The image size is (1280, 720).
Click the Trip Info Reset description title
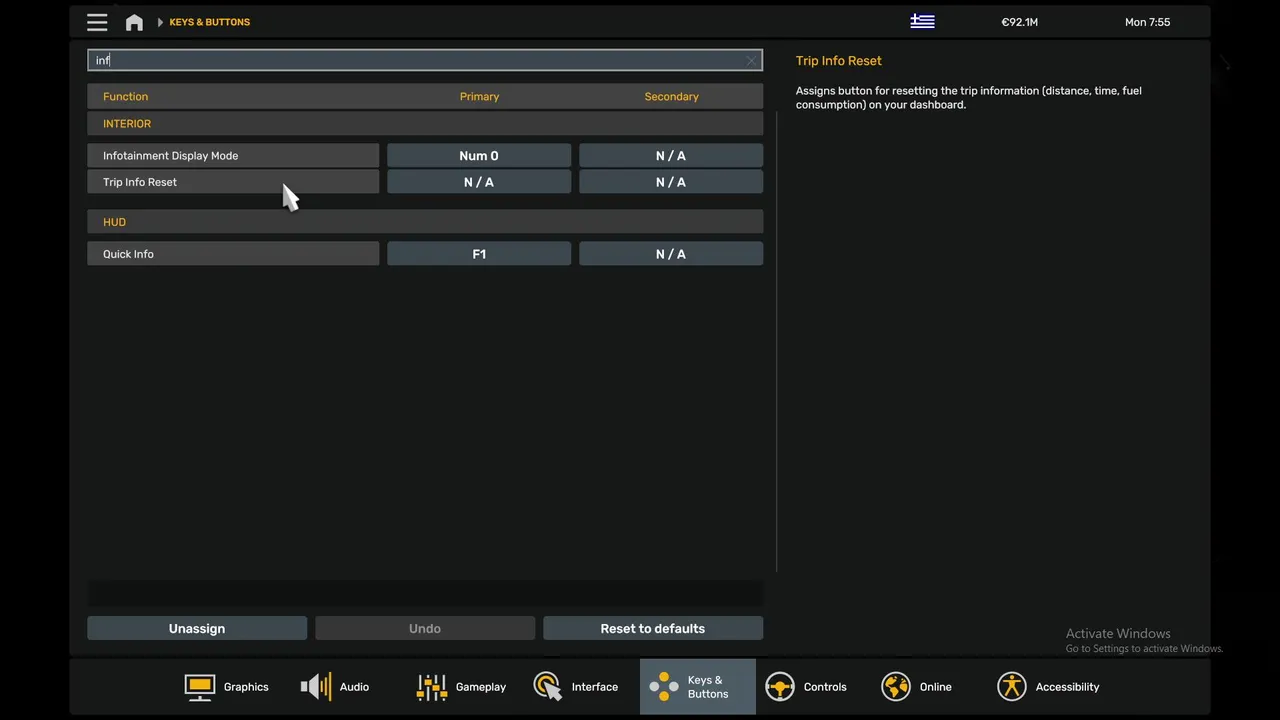838,61
